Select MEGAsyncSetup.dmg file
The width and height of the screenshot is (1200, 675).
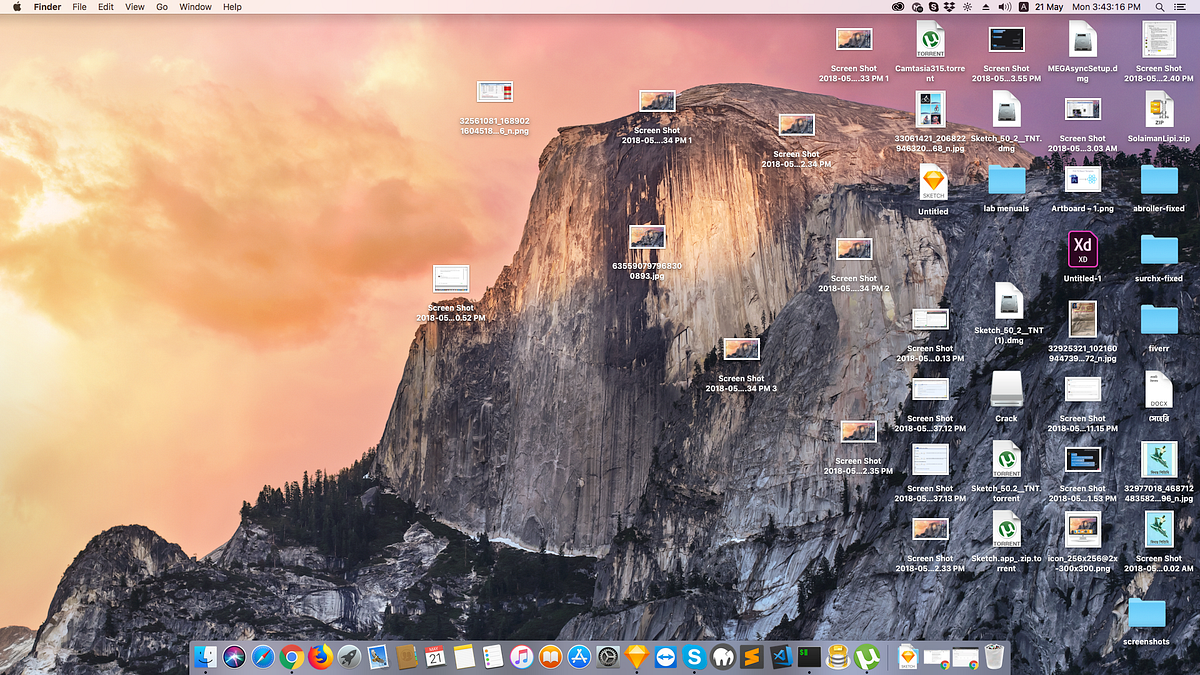[x=1083, y=40]
